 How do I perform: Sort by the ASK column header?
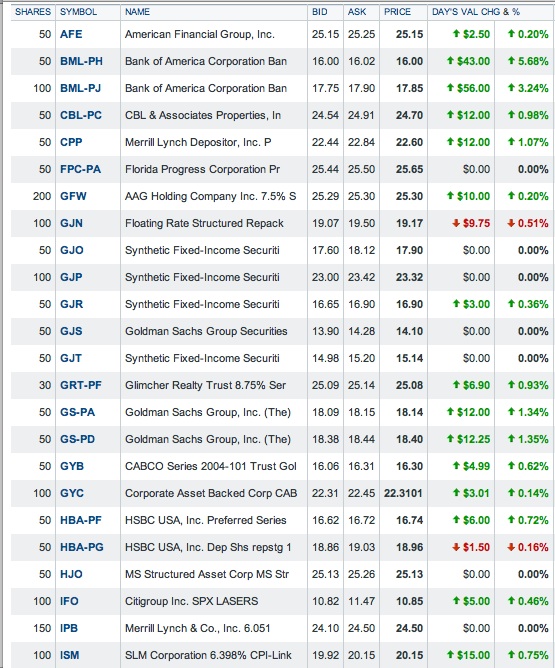click(x=357, y=12)
